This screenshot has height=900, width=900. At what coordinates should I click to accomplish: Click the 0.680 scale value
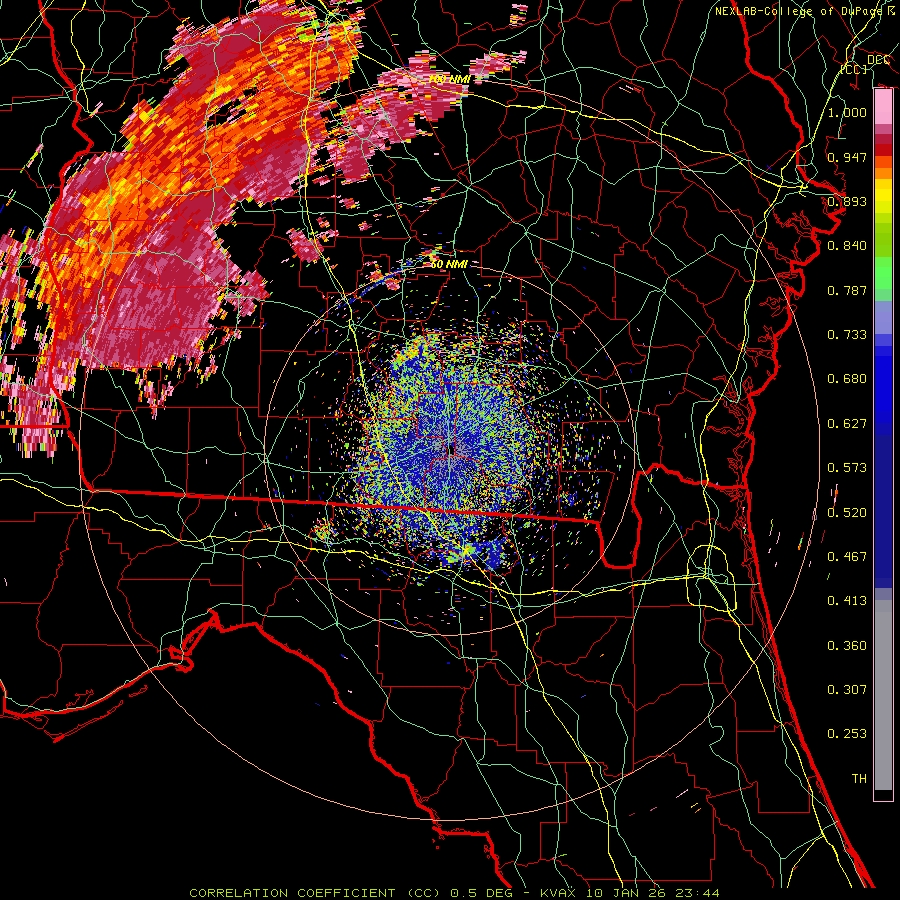click(847, 379)
